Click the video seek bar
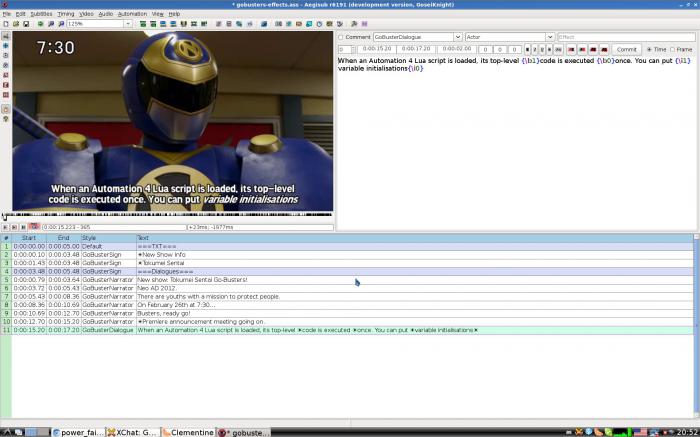This screenshot has width=700, height=437. [167, 215]
